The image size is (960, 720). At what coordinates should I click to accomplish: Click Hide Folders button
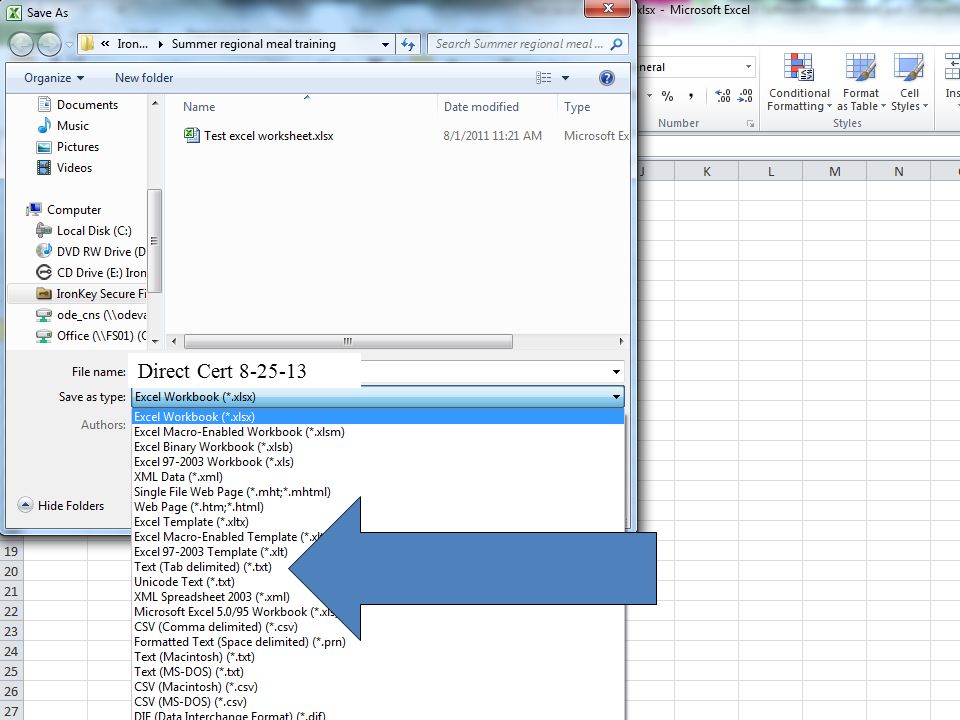tap(61, 506)
